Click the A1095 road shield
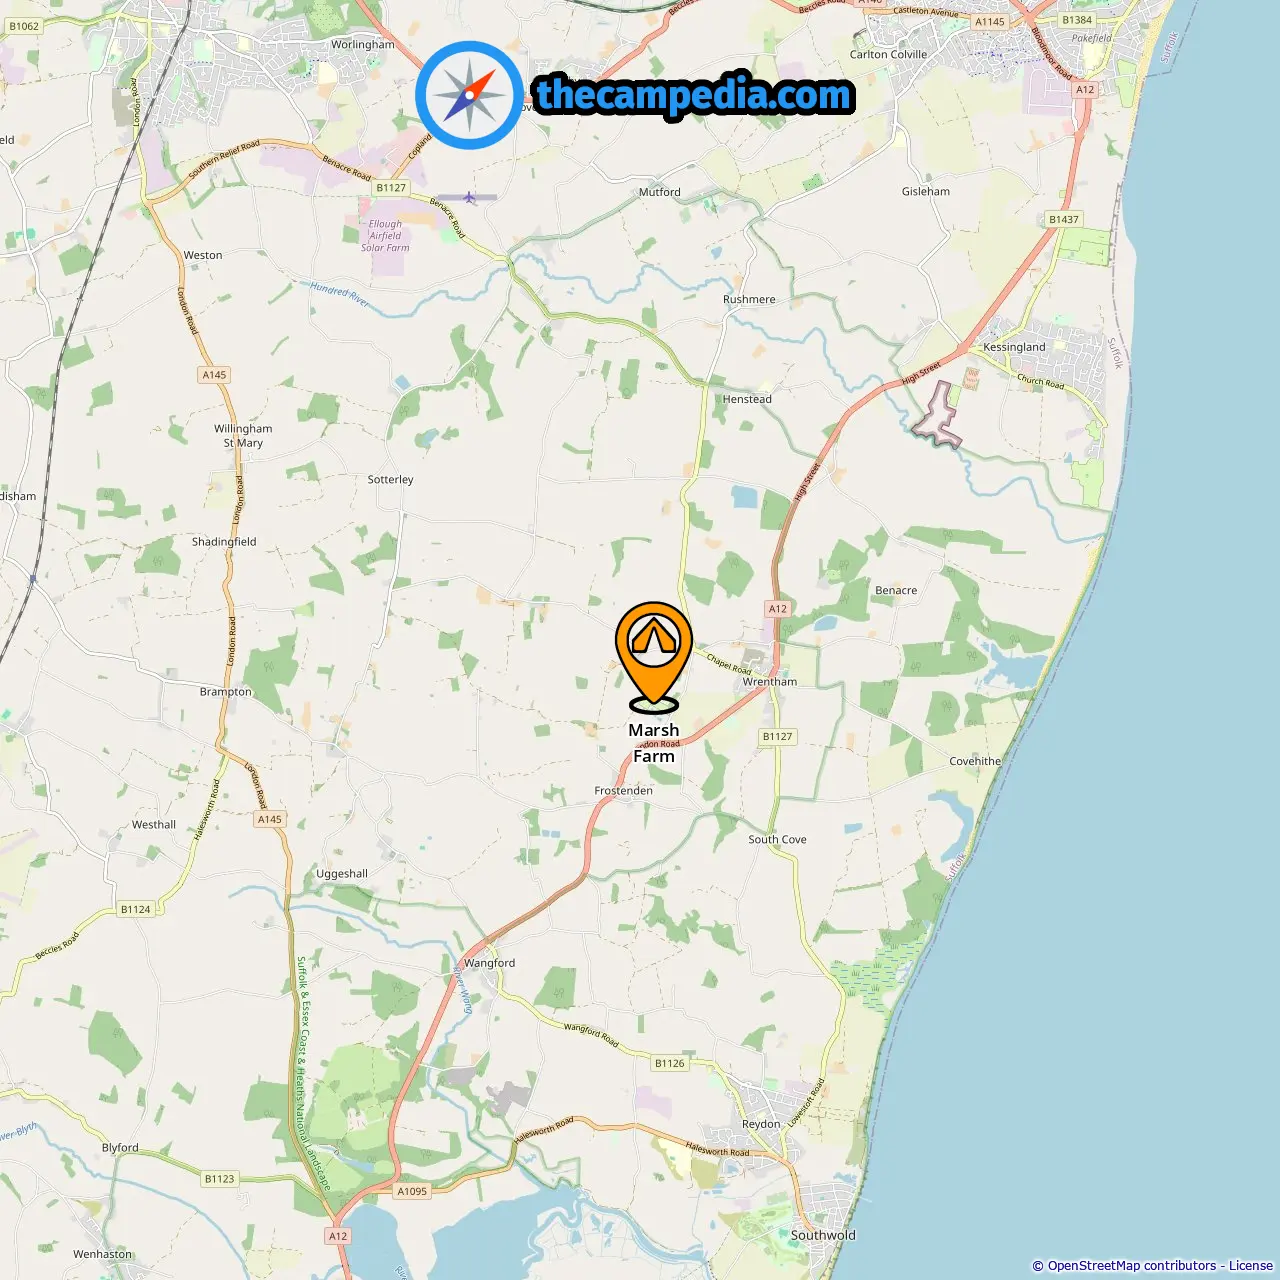 click(412, 1191)
